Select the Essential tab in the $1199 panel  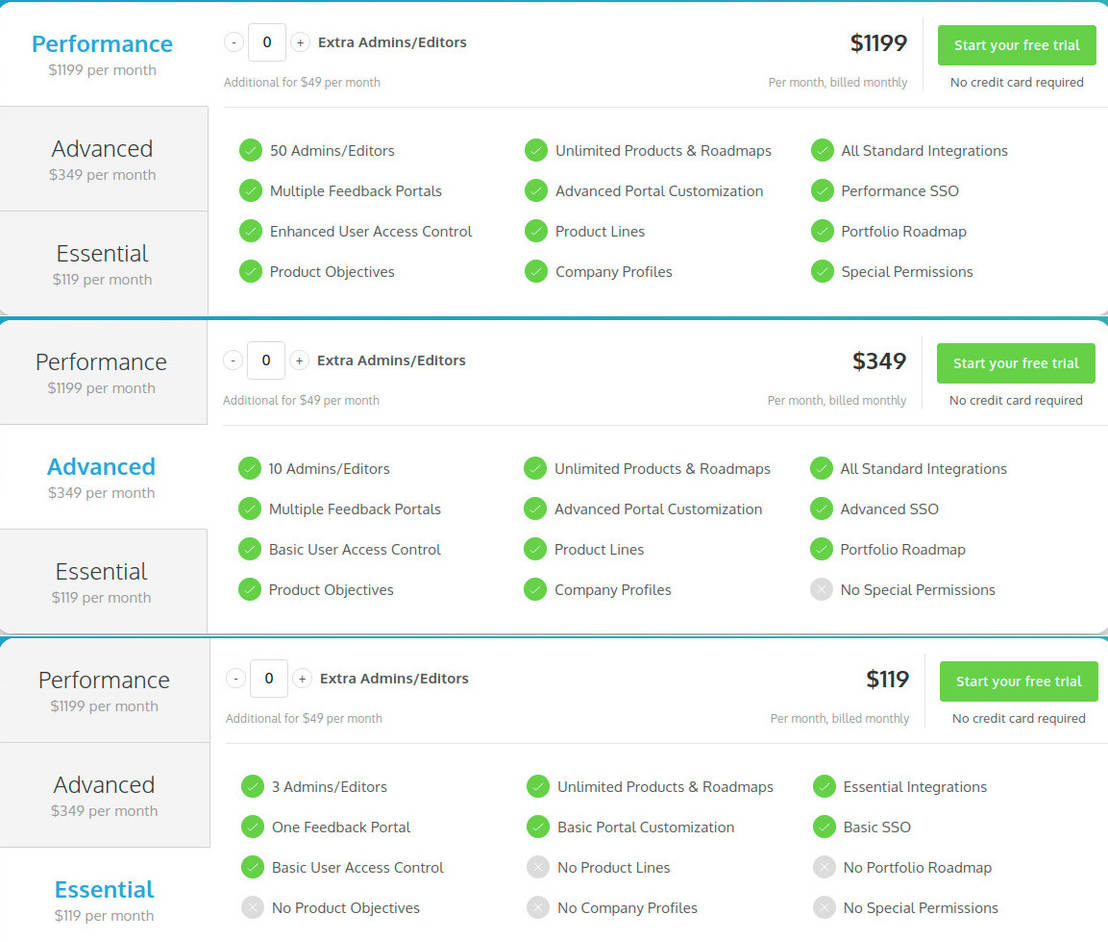(x=104, y=263)
